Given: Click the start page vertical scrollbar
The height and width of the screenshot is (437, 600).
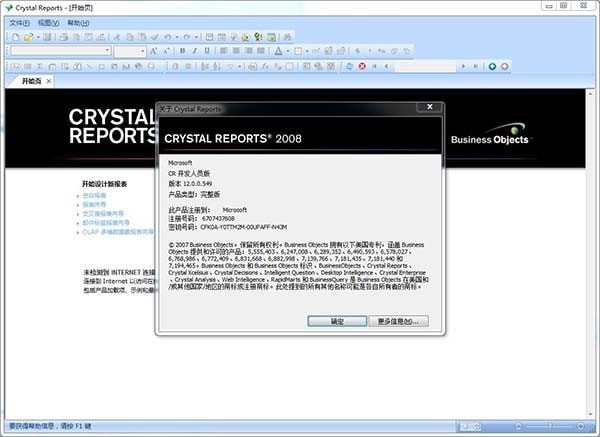Looking at the screenshot, I should point(590,254).
